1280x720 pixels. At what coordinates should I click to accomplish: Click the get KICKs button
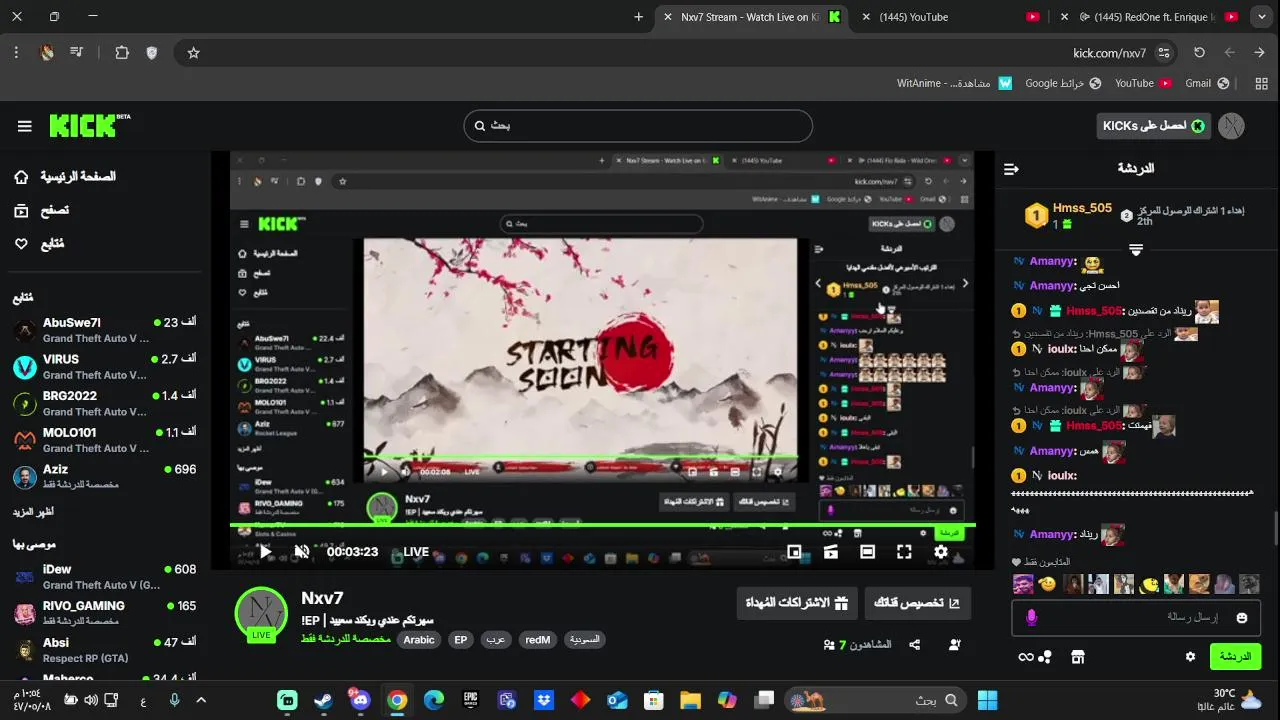tap(1154, 126)
